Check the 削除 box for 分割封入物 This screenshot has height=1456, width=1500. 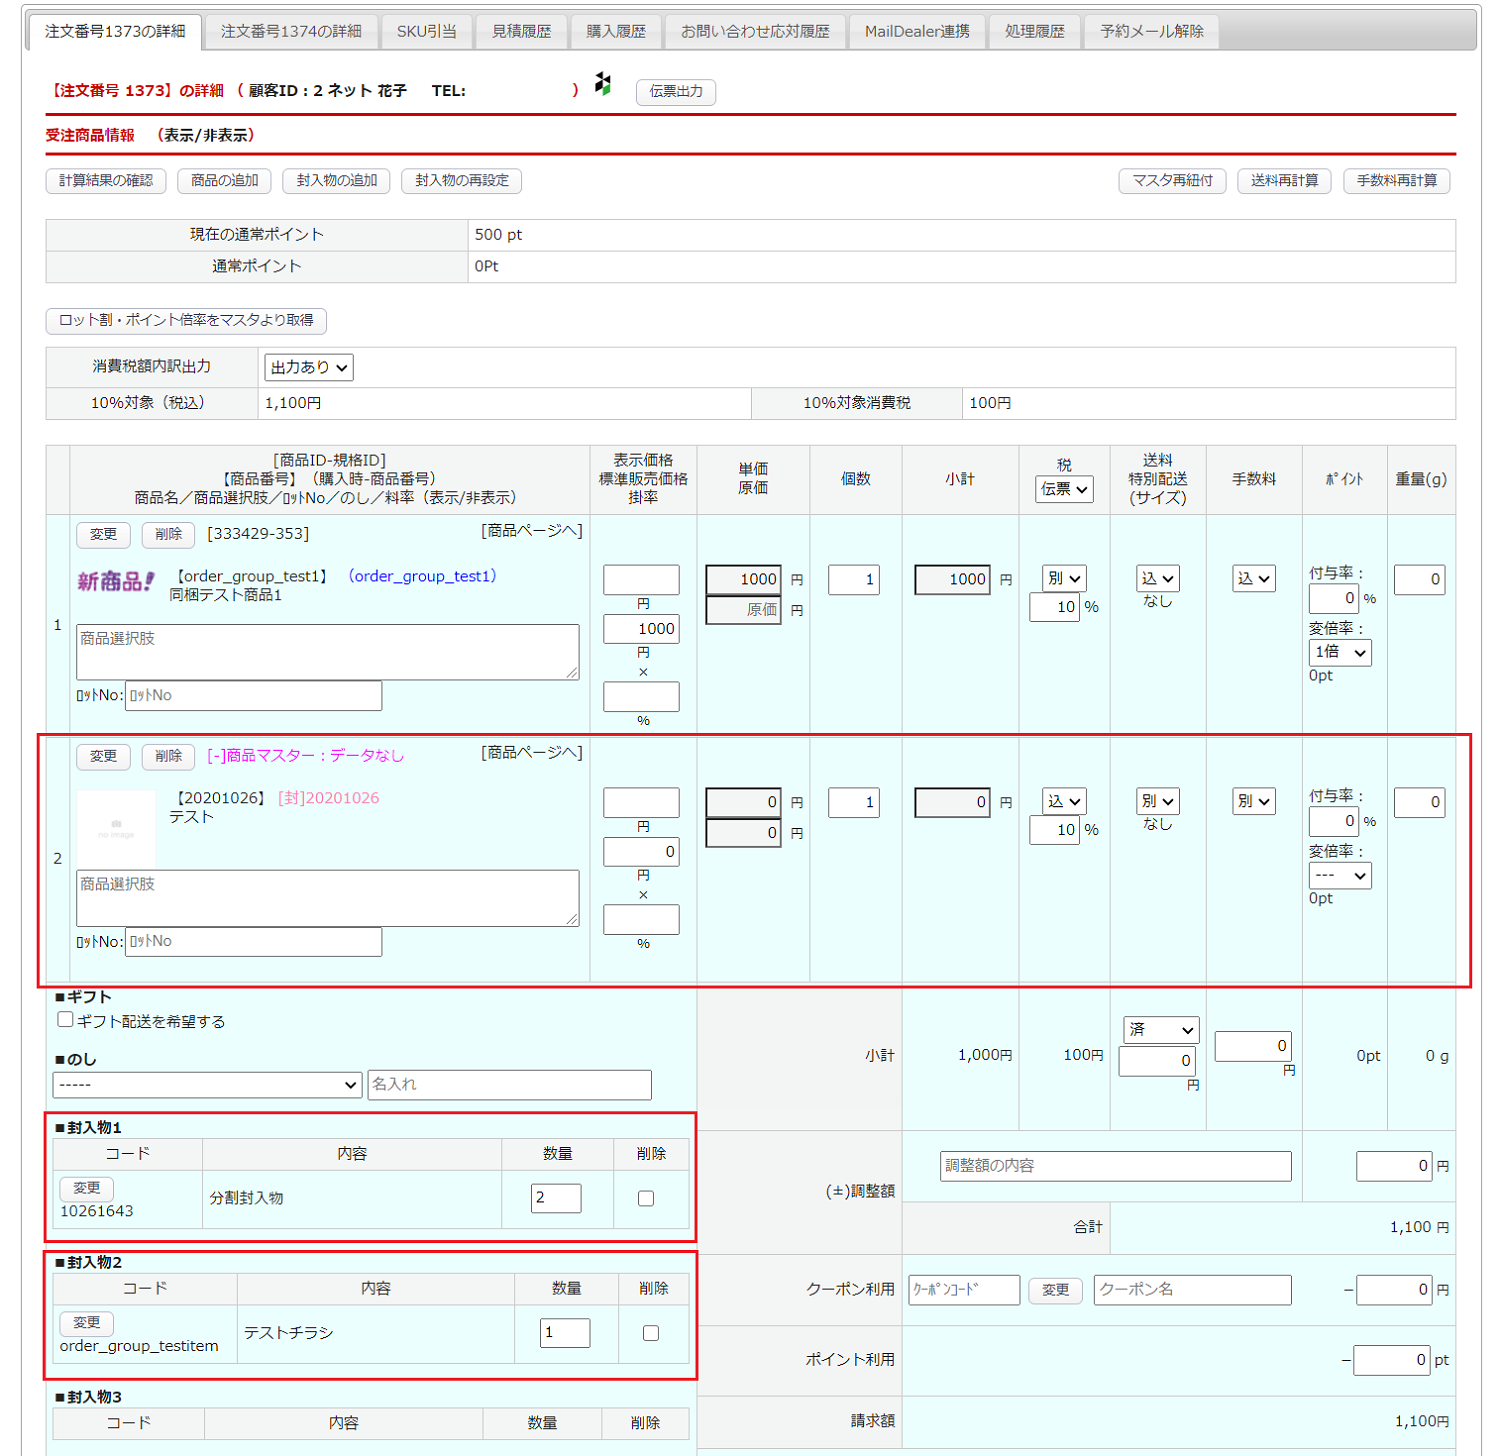coord(646,1198)
